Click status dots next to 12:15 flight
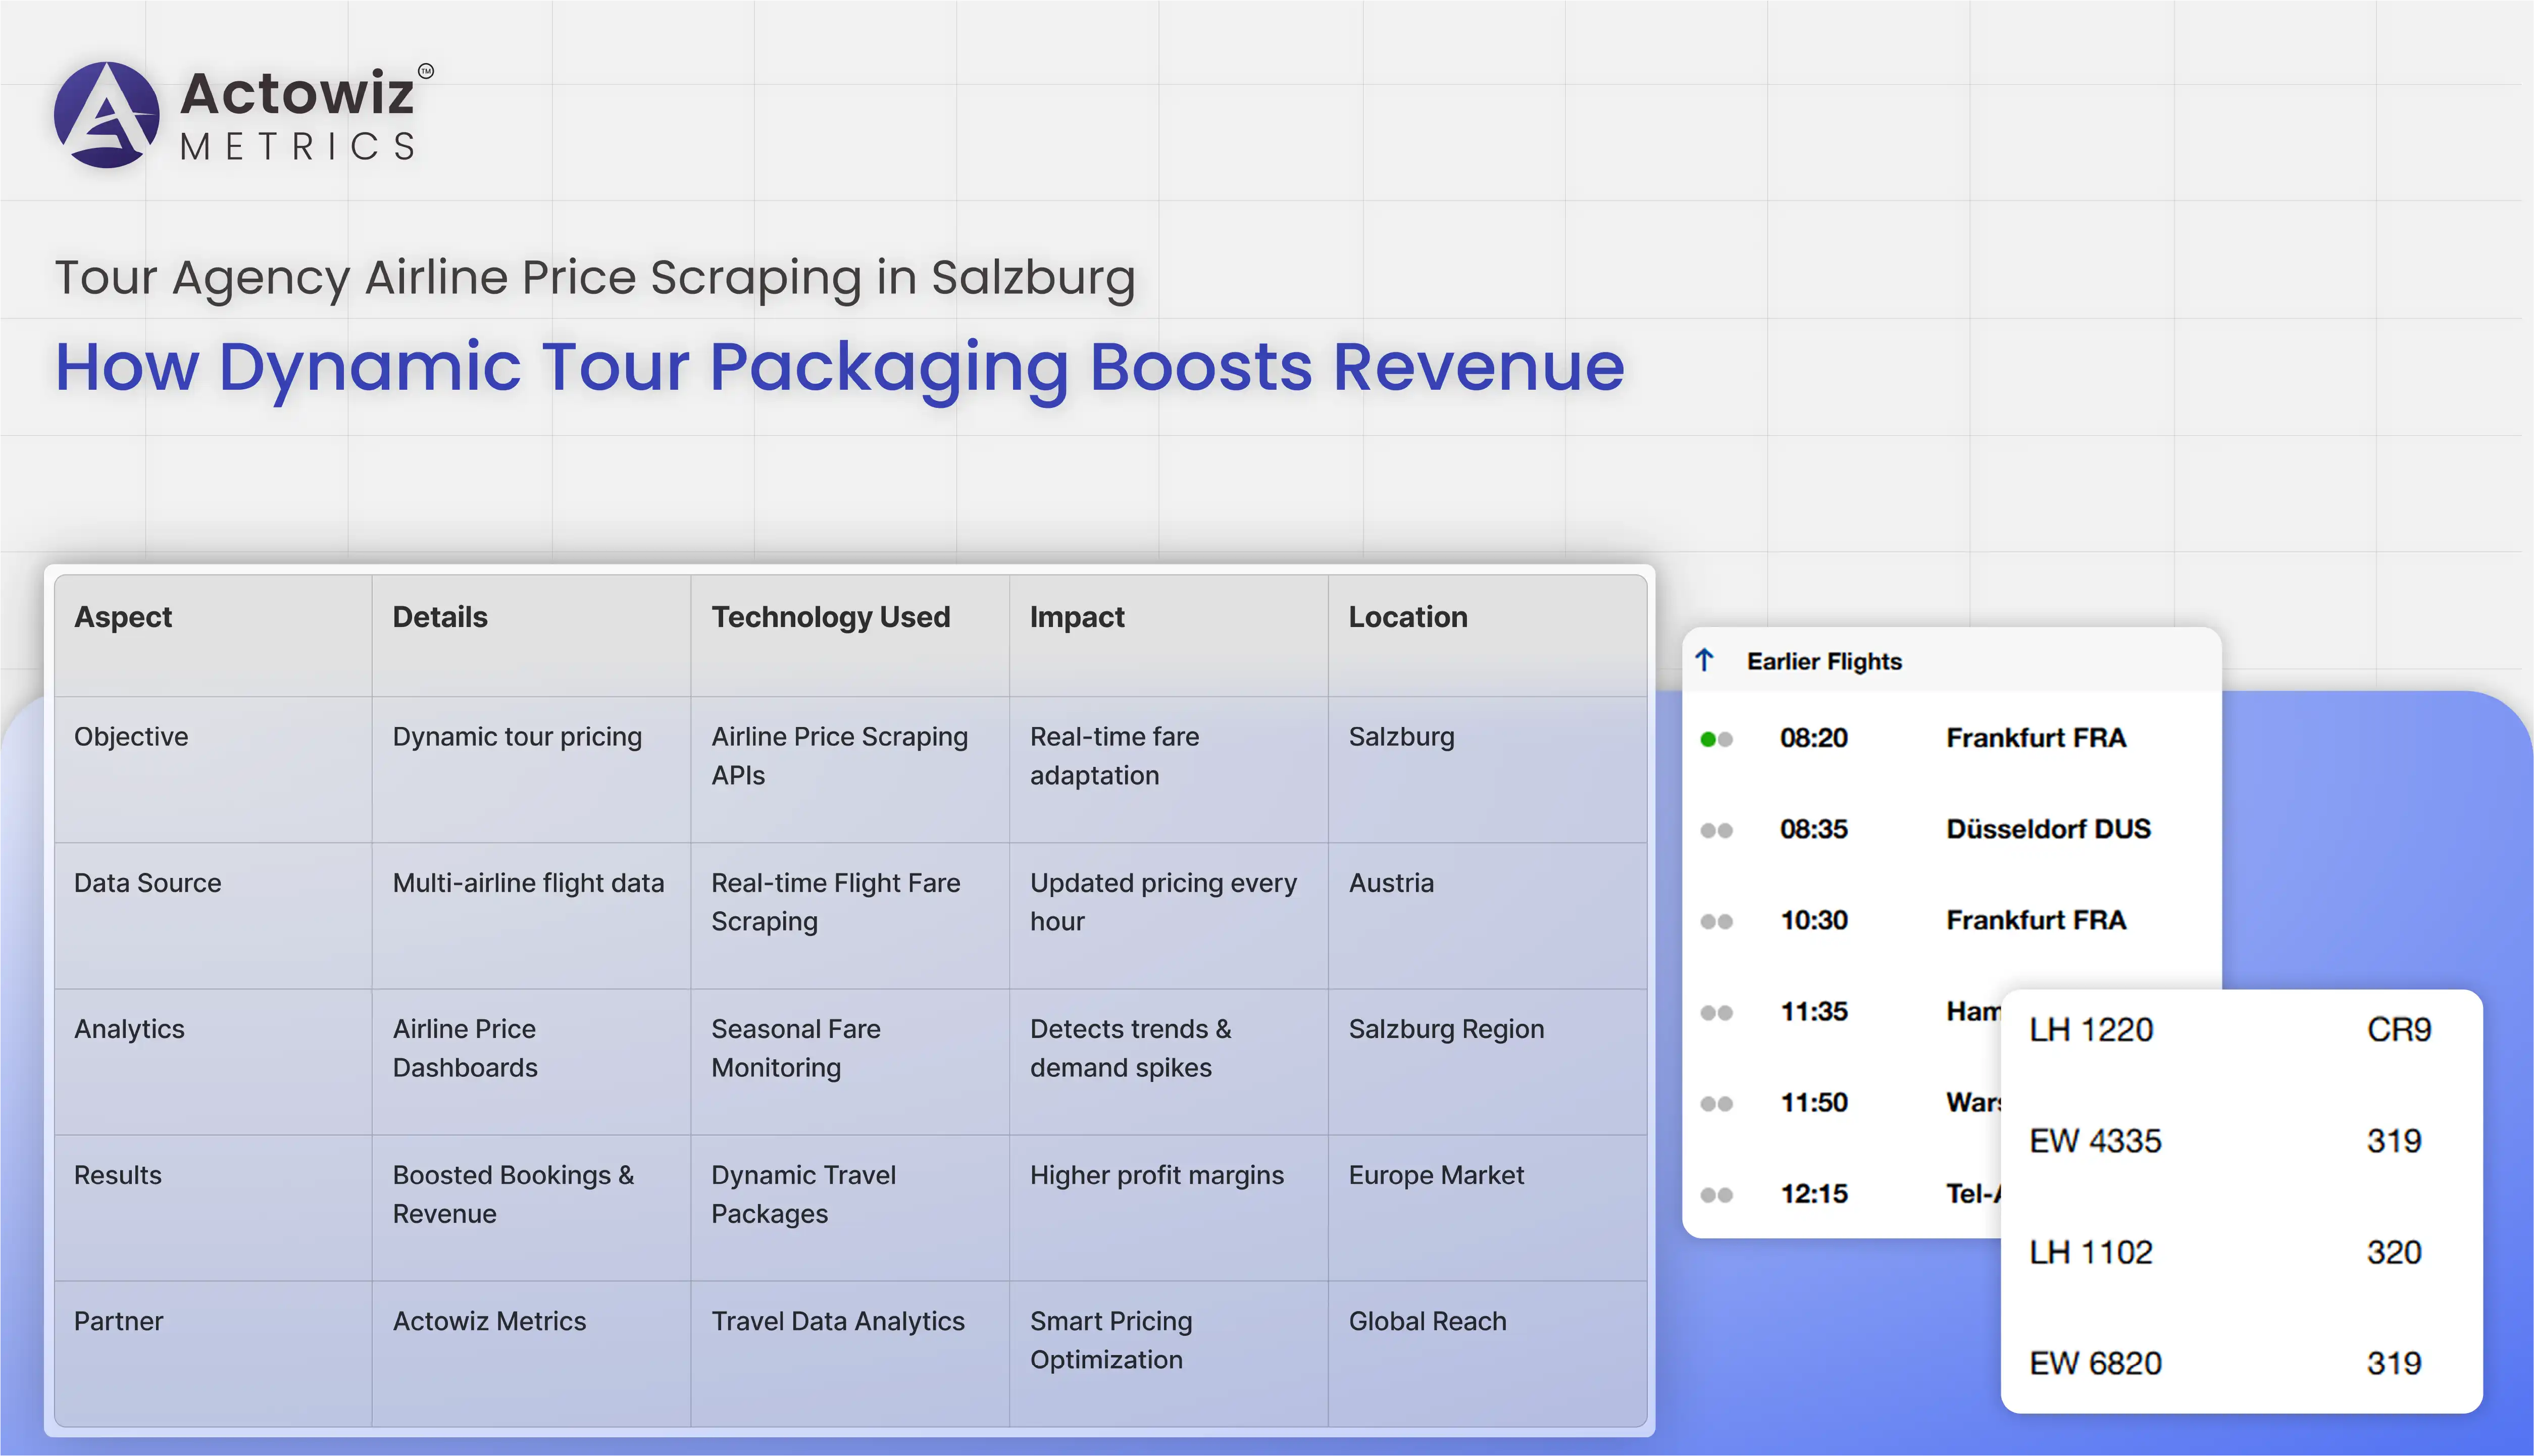This screenshot has height=1456, width=2534. (1716, 1194)
